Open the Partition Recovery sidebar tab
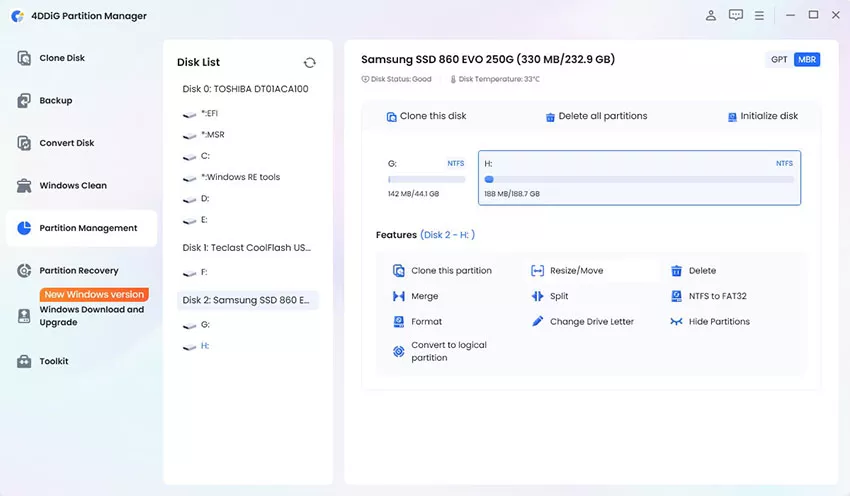The height and width of the screenshot is (496, 850). coord(81,270)
